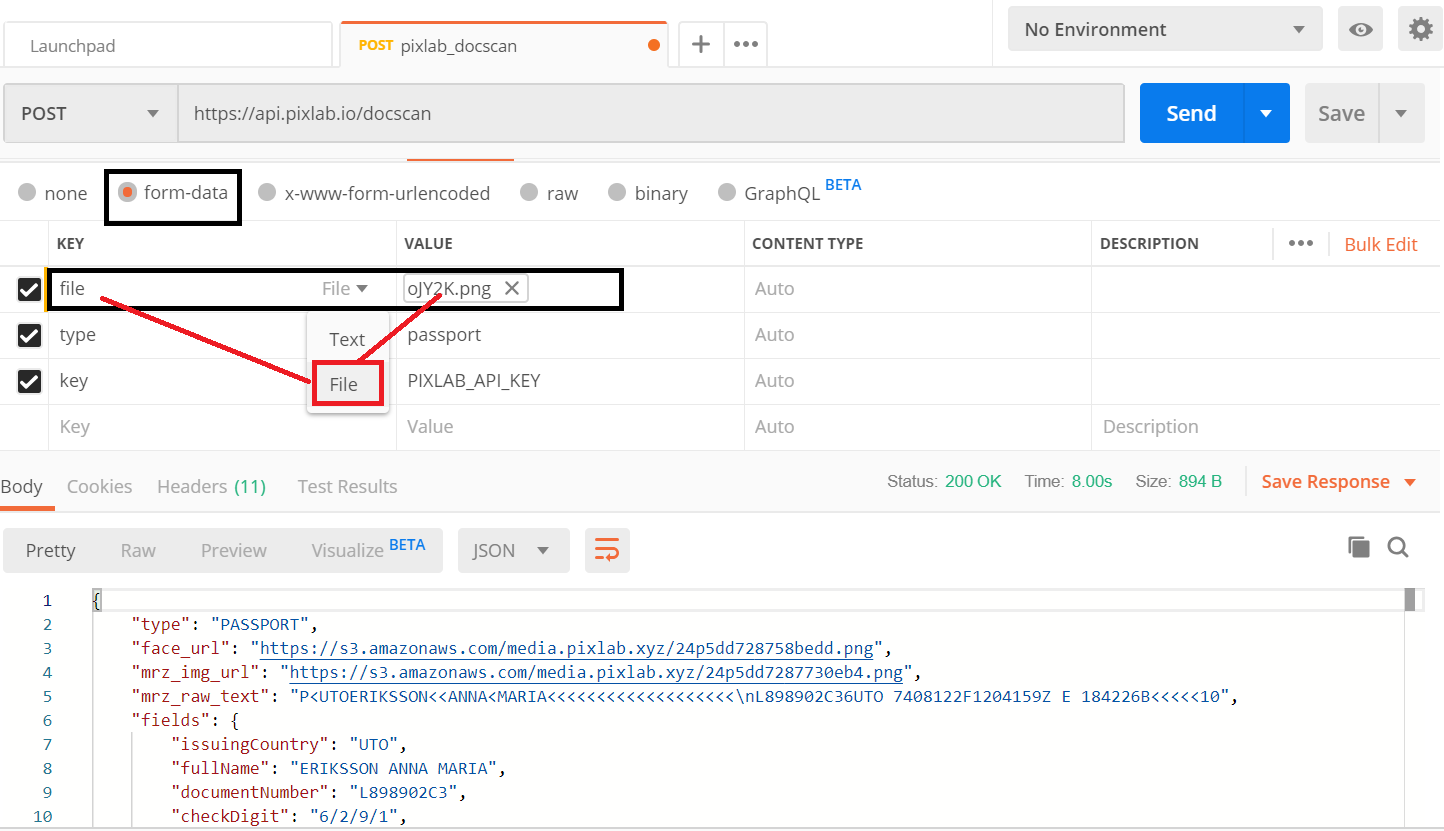1444x831 pixels.
Task: Expand the No Environment dropdown
Action: point(1164,30)
